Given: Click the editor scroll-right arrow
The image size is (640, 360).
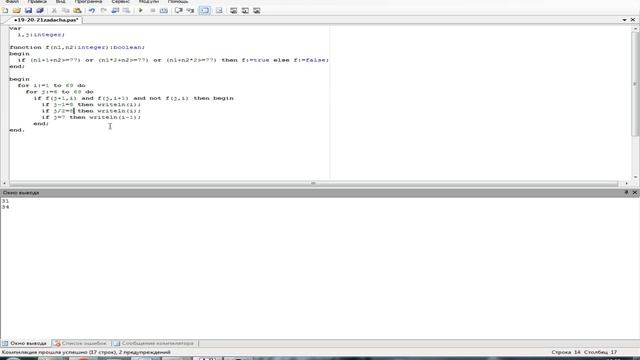Looking at the screenshot, I should click(627, 183).
